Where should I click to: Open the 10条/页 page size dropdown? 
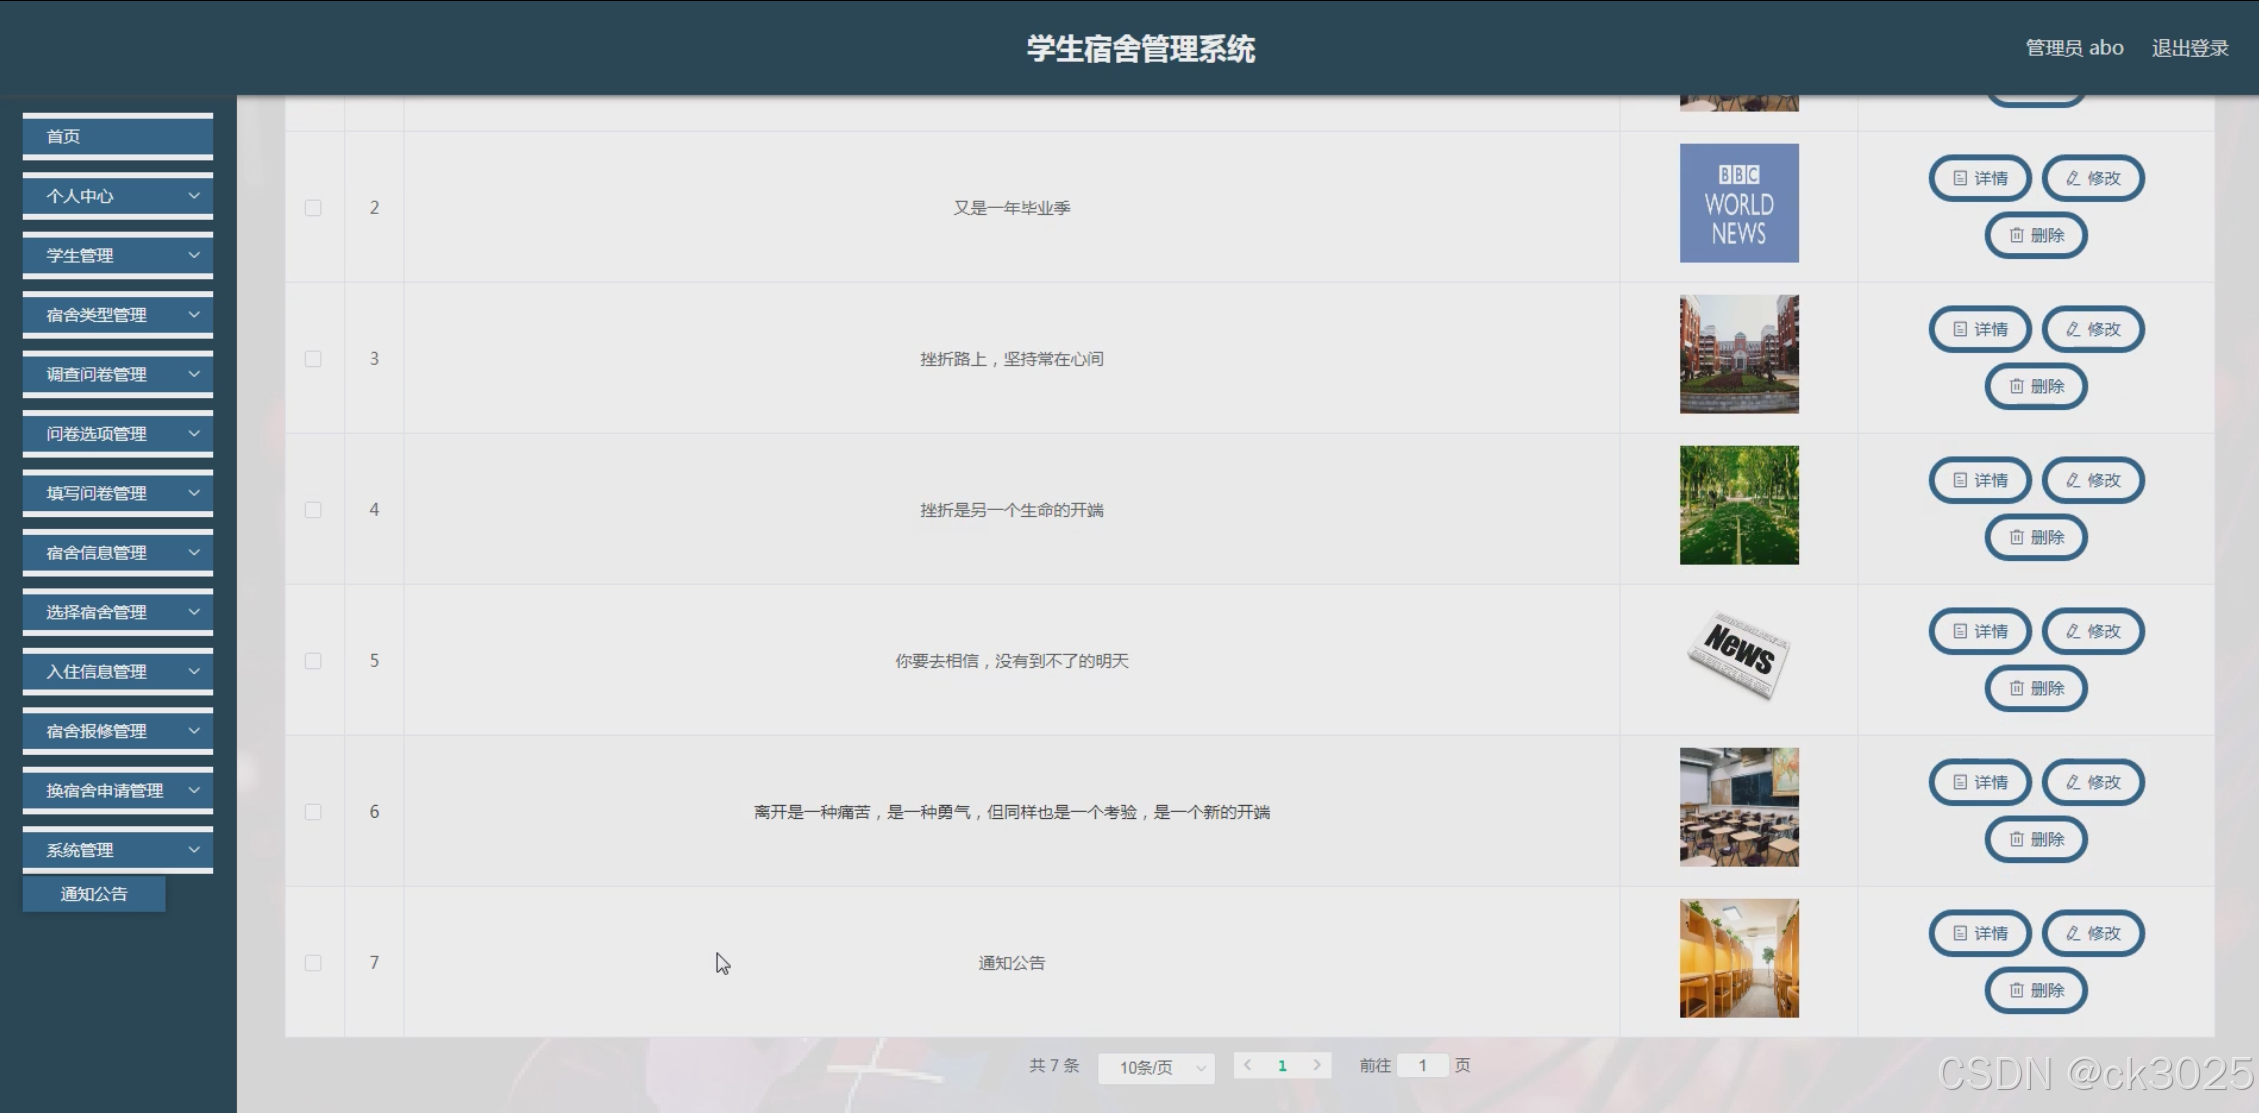pos(1156,1067)
